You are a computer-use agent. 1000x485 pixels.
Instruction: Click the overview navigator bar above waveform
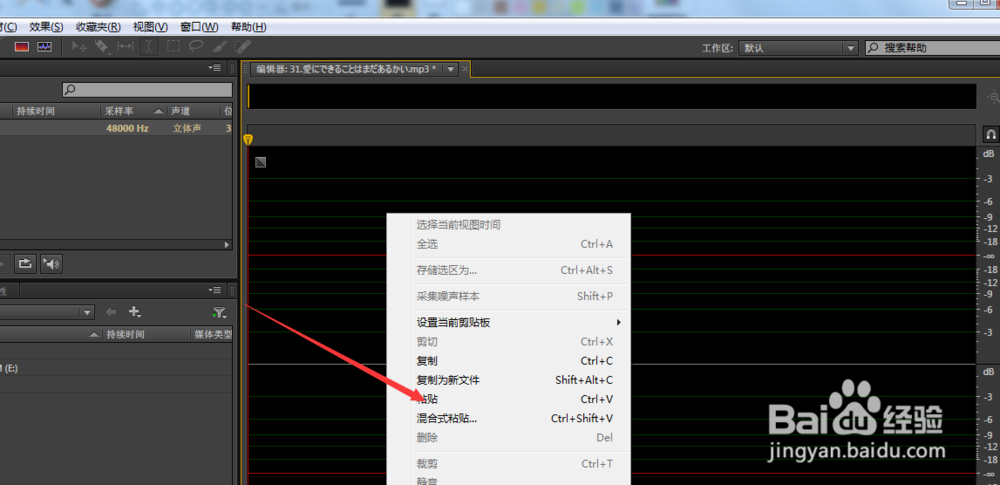pyautogui.click(x=612, y=96)
